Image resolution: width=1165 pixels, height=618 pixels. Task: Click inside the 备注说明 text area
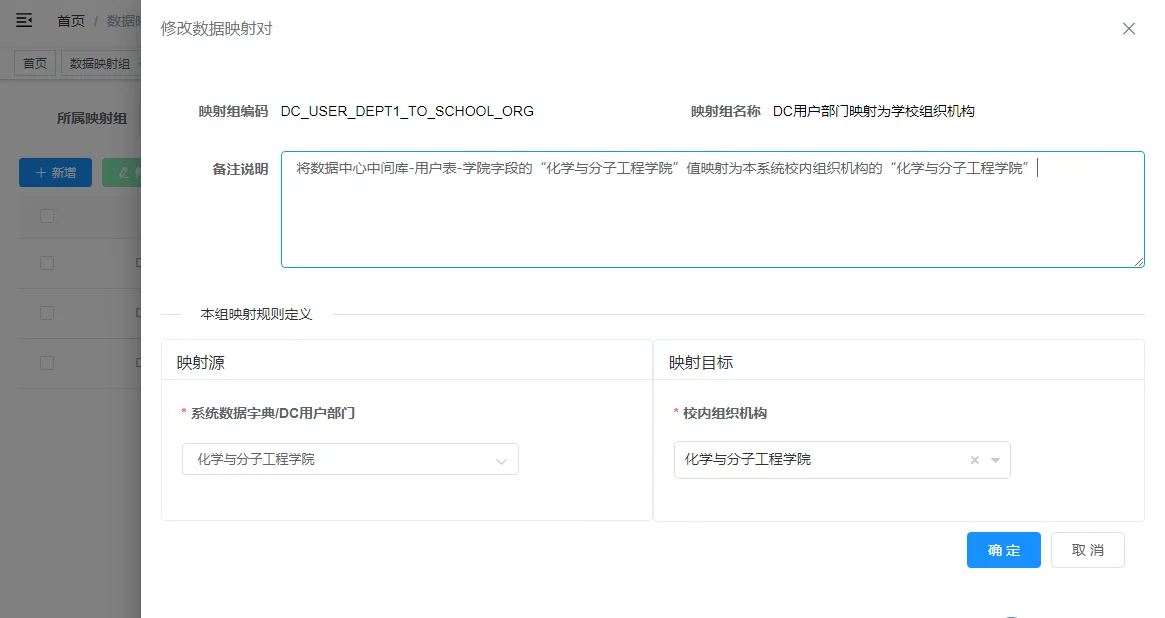tap(713, 209)
